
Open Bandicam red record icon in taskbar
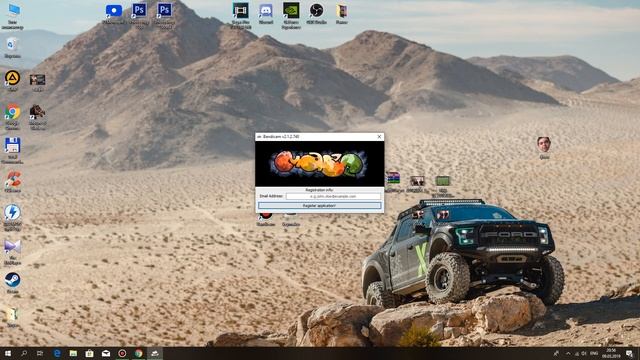point(122,353)
